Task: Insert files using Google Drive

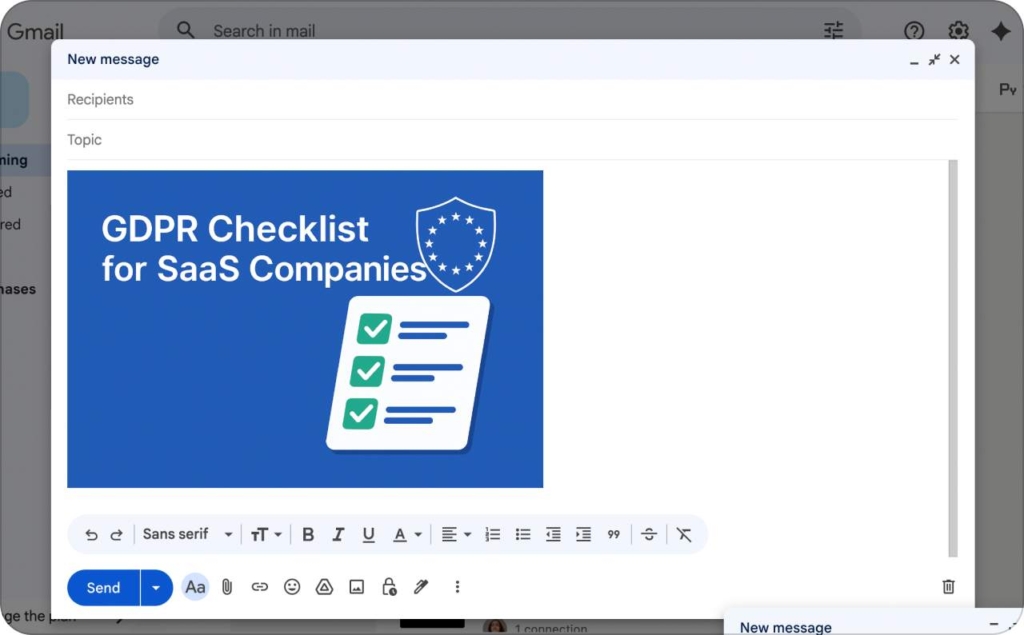Action: 324,587
